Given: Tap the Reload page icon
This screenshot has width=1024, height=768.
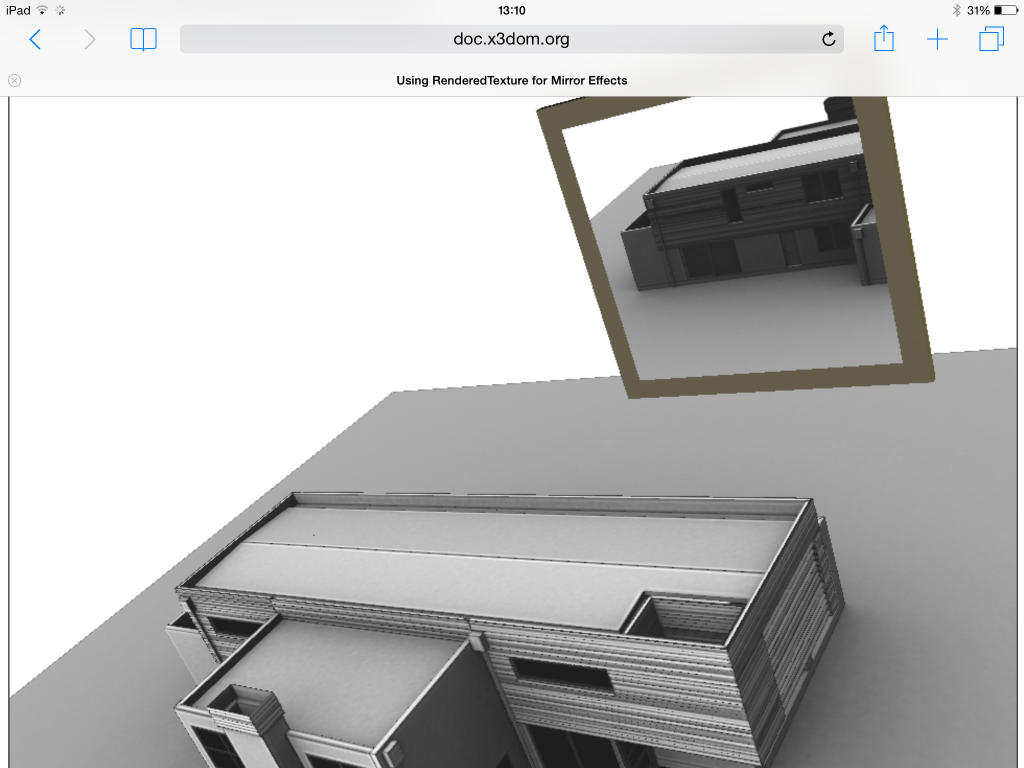Looking at the screenshot, I should click(x=828, y=39).
